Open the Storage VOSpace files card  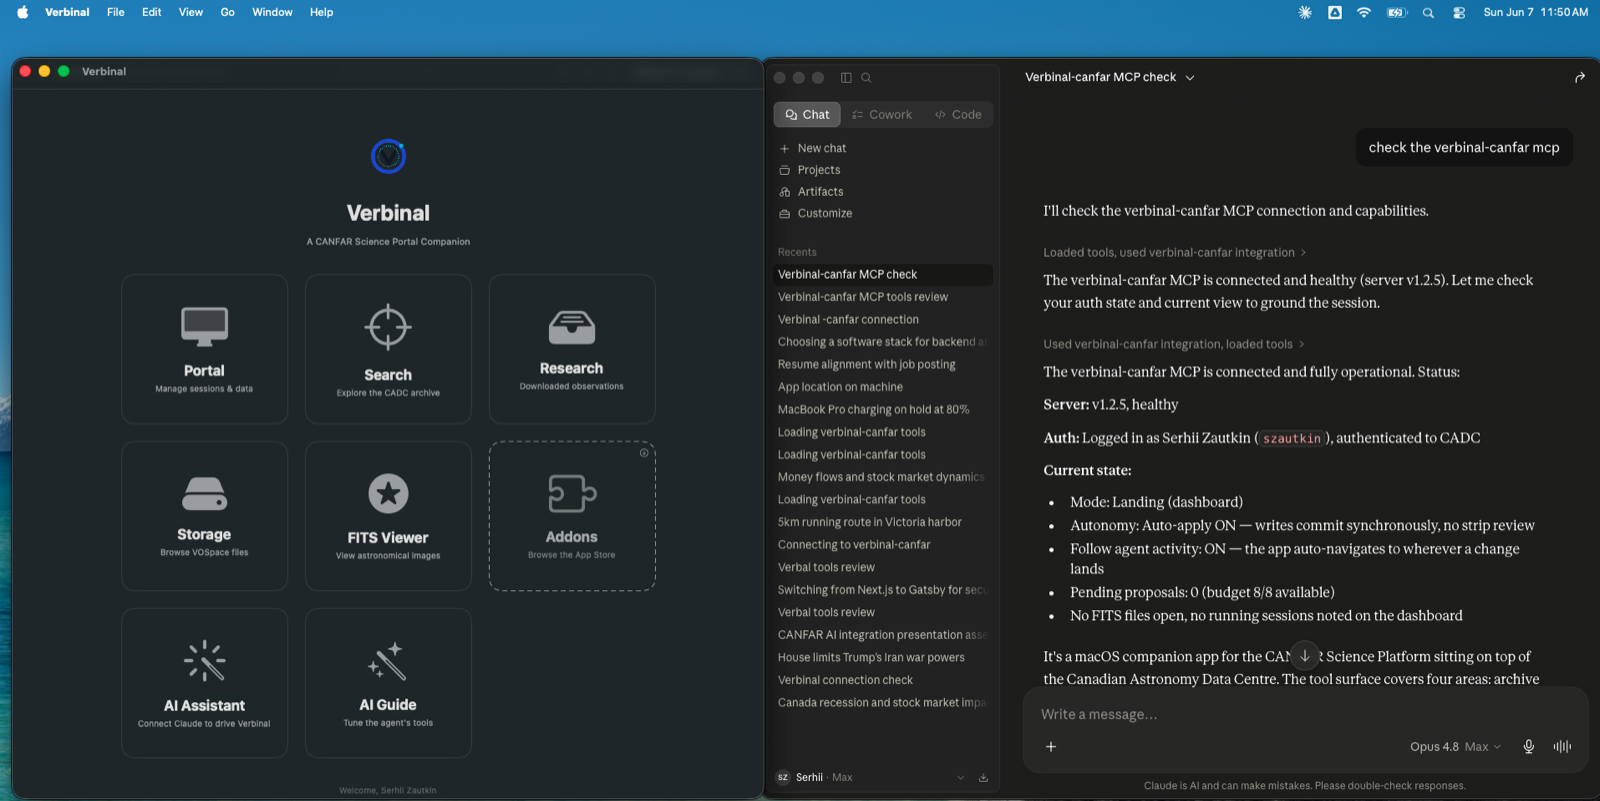[x=204, y=516]
